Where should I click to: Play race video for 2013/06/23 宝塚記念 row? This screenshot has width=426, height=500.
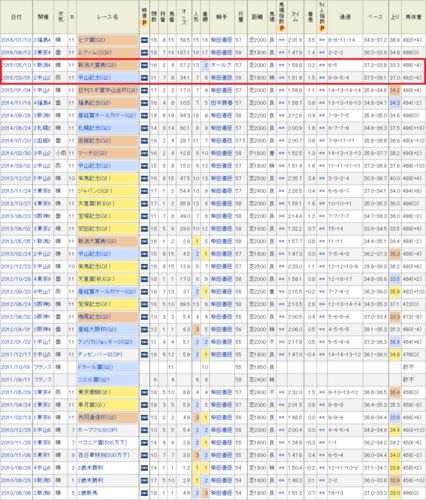[144, 216]
